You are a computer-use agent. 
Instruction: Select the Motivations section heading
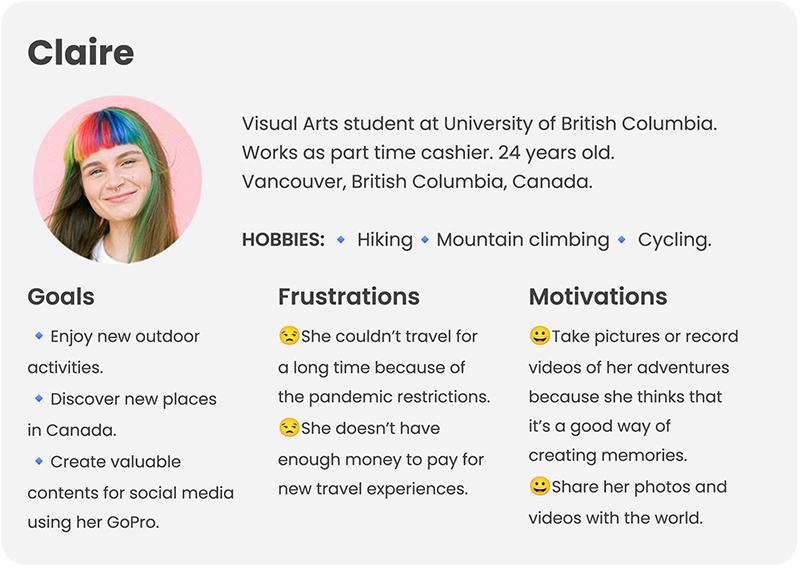(x=598, y=296)
